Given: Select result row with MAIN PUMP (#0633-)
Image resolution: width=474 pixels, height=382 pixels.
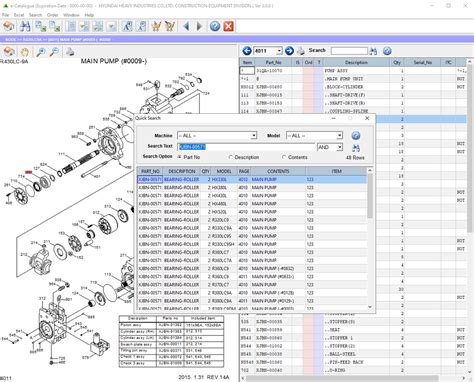Looking at the screenshot, I should click(252, 277).
